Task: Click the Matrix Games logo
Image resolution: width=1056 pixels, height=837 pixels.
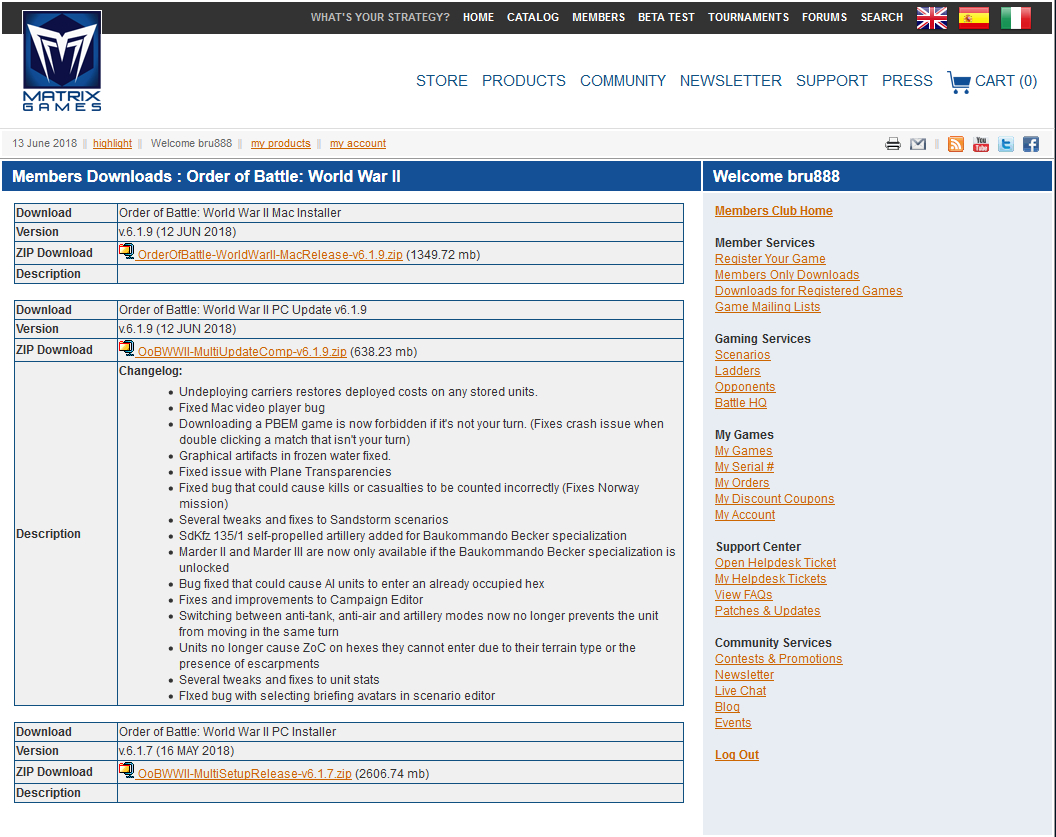Action: (x=62, y=61)
